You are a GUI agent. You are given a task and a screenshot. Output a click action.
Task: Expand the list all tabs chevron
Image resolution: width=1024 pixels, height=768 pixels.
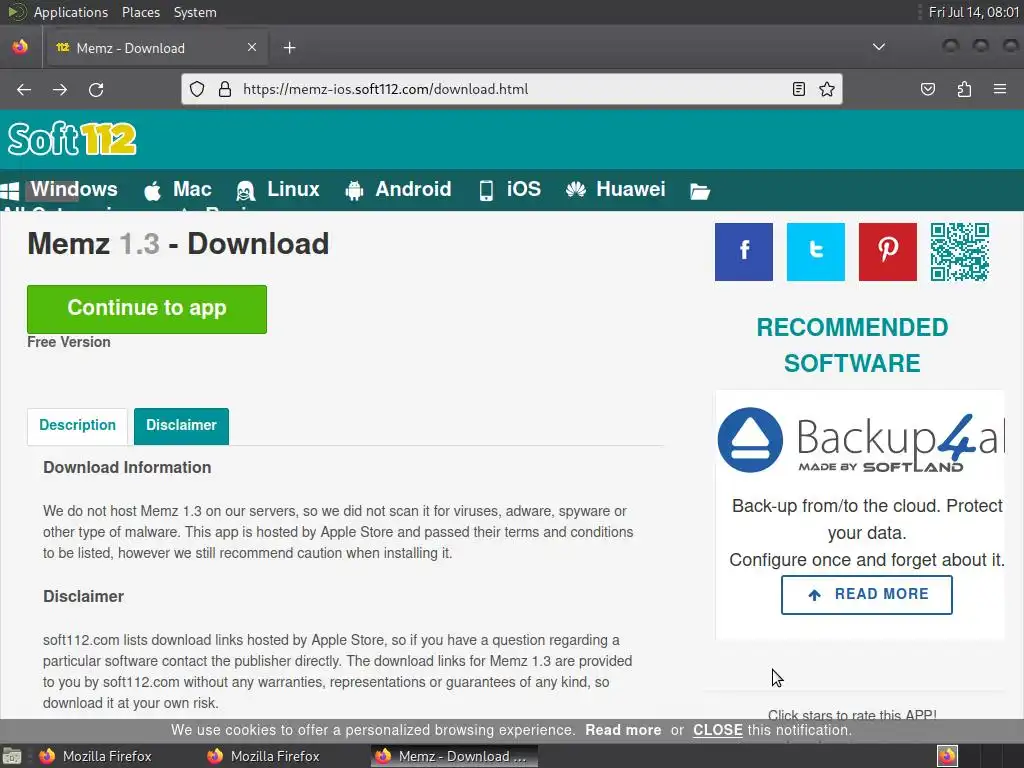(x=879, y=47)
